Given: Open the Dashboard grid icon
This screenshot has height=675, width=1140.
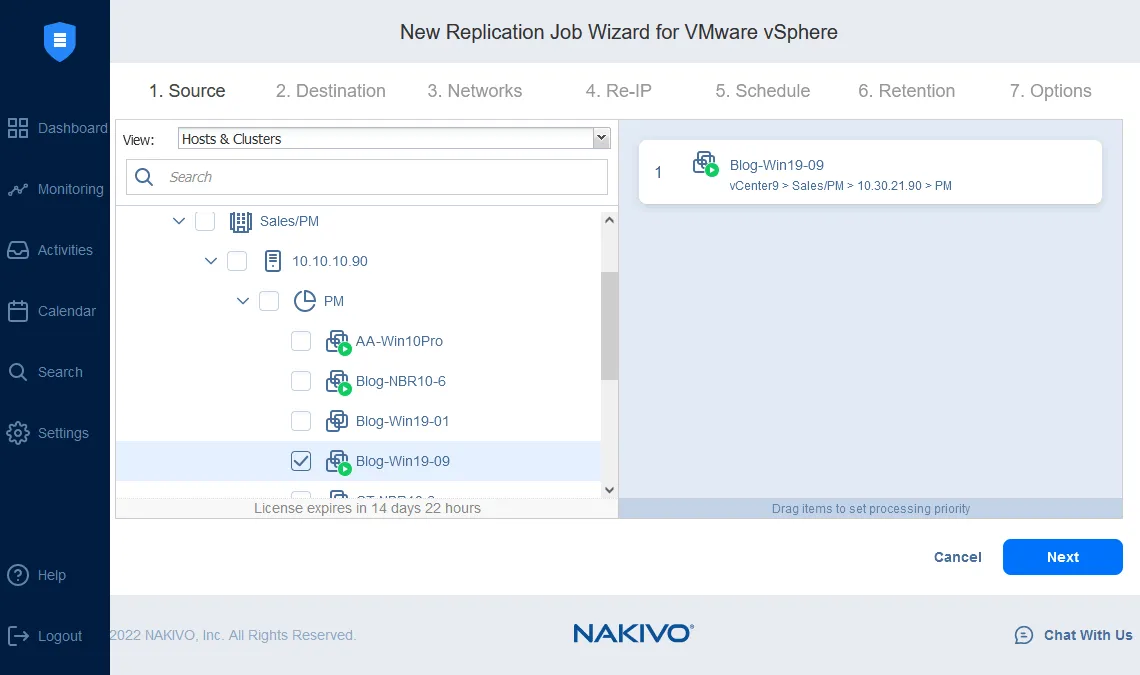Looking at the screenshot, I should [18, 128].
